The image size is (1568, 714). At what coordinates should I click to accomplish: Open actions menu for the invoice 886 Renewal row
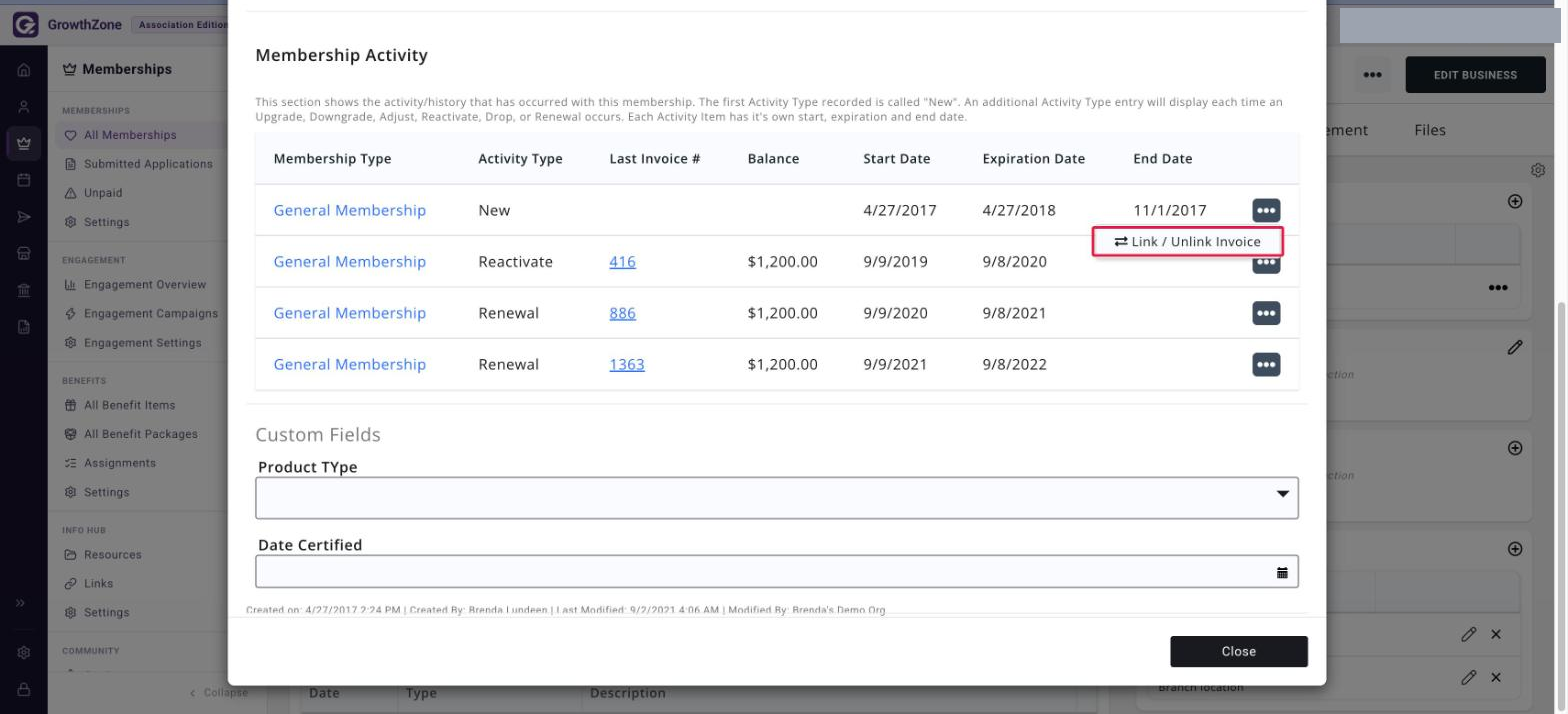(x=1266, y=313)
